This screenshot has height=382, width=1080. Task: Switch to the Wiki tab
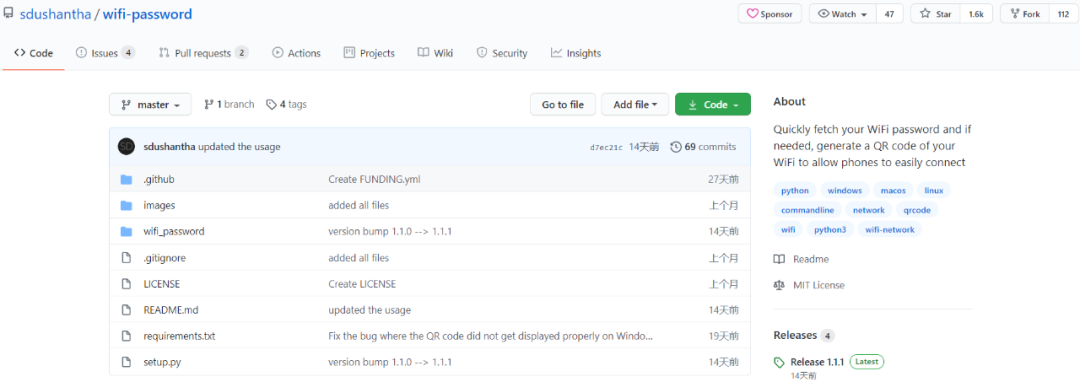435,53
